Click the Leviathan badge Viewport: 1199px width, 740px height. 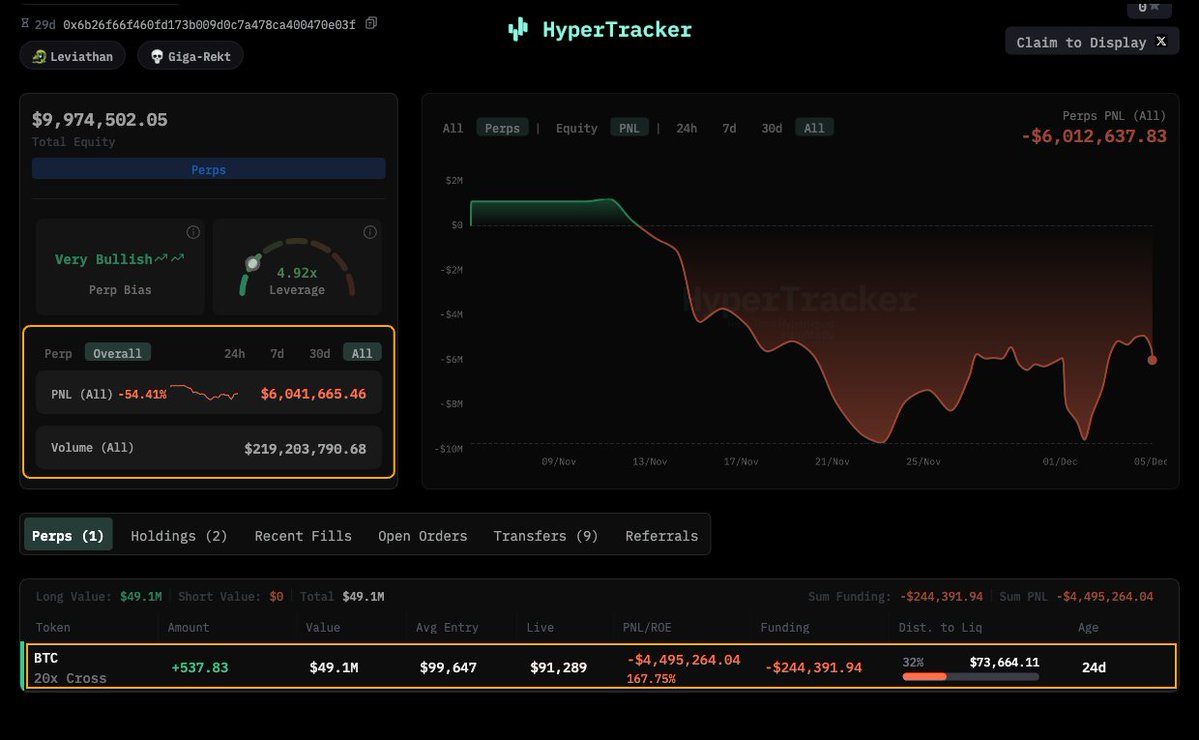pos(73,56)
